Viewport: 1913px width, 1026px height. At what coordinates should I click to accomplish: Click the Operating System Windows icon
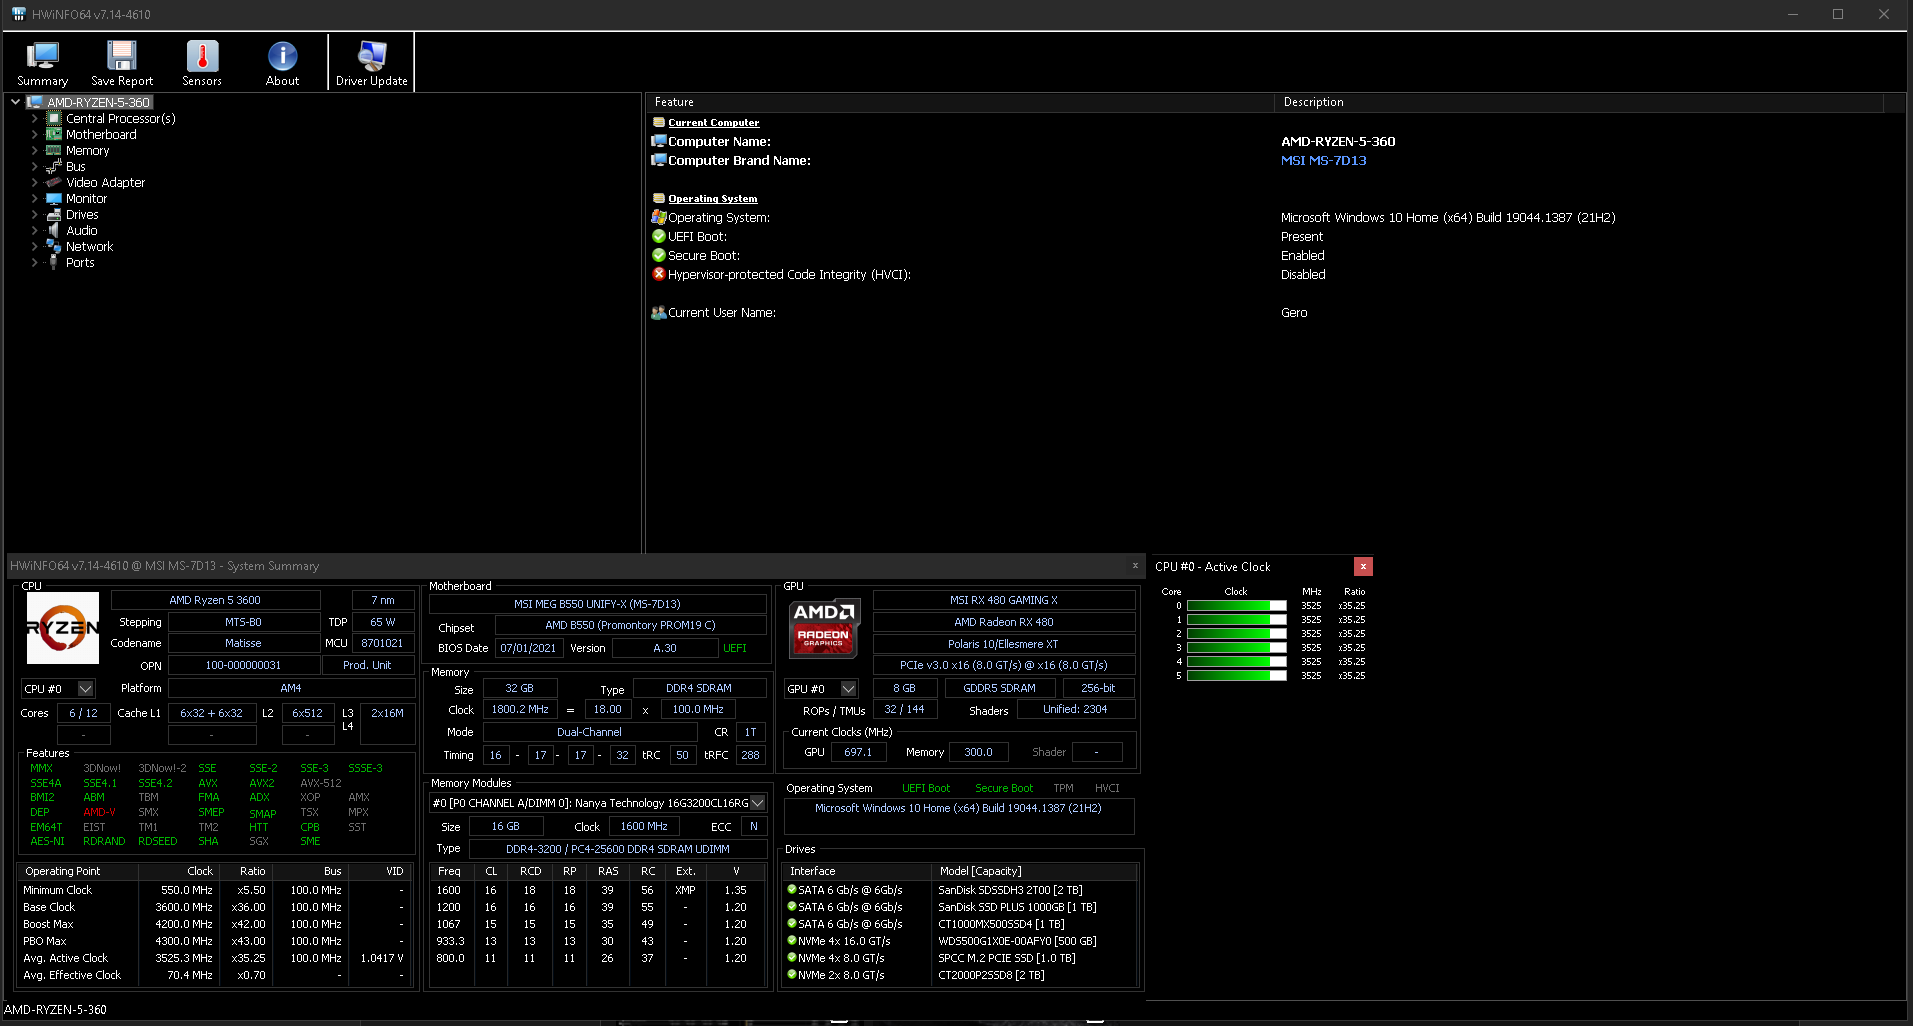659,217
